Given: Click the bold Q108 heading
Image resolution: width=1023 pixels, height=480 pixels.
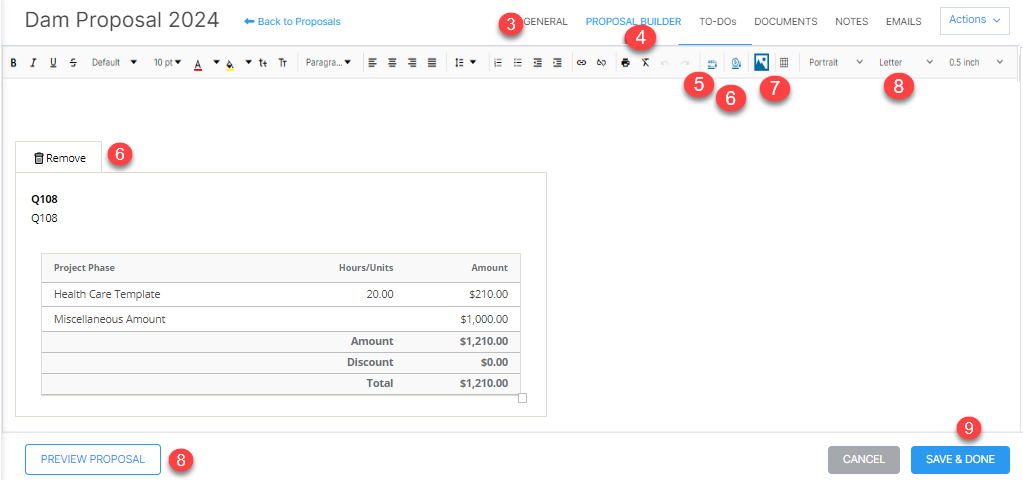Looking at the screenshot, I should (x=44, y=200).
